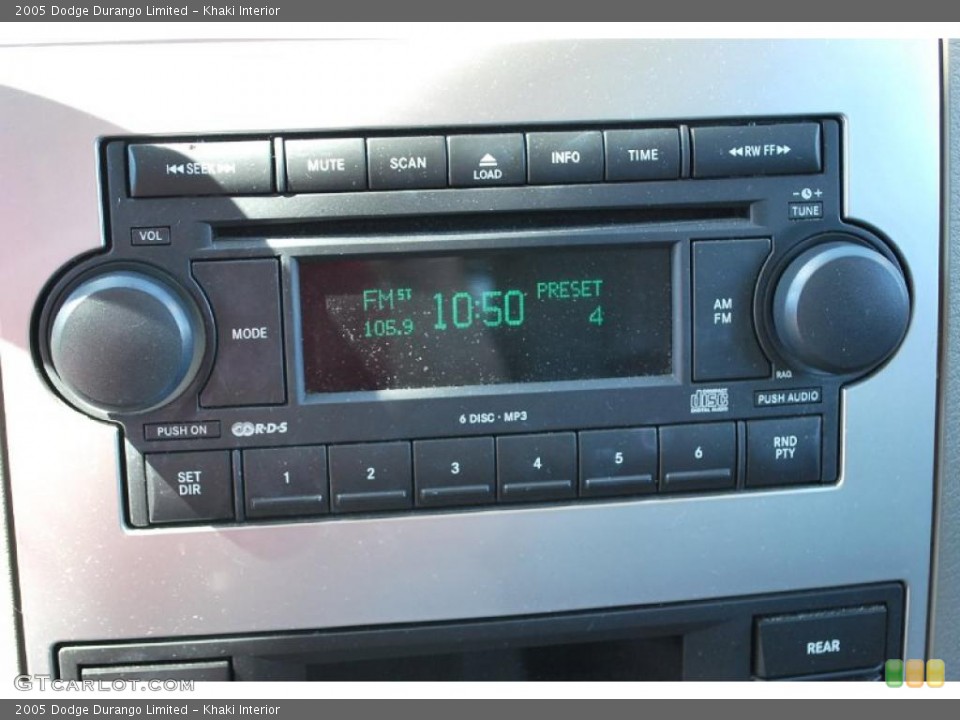The width and height of the screenshot is (960, 720).
Task: Click the PRESET label on the display
Action: coord(569,290)
